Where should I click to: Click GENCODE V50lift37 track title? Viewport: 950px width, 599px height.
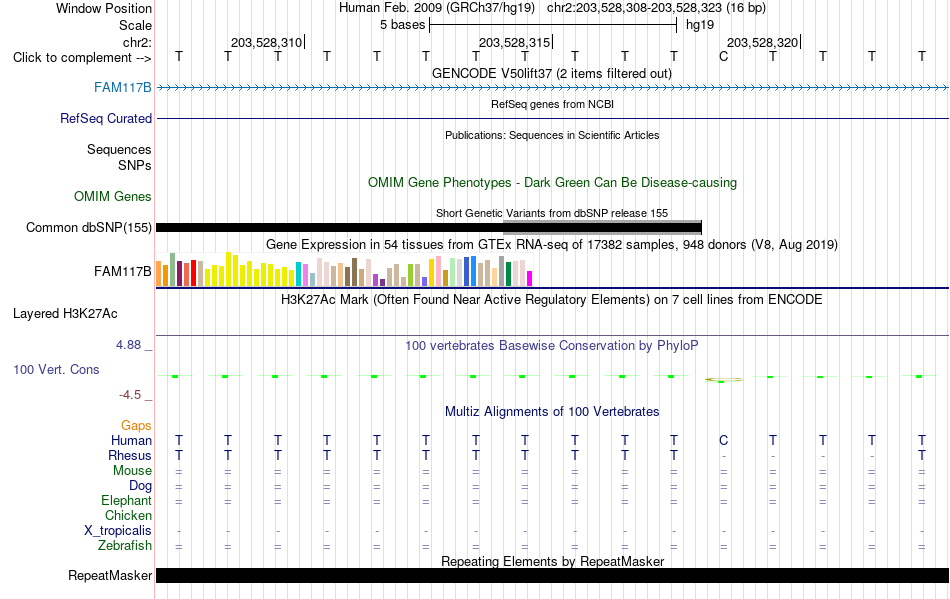(x=552, y=74)
